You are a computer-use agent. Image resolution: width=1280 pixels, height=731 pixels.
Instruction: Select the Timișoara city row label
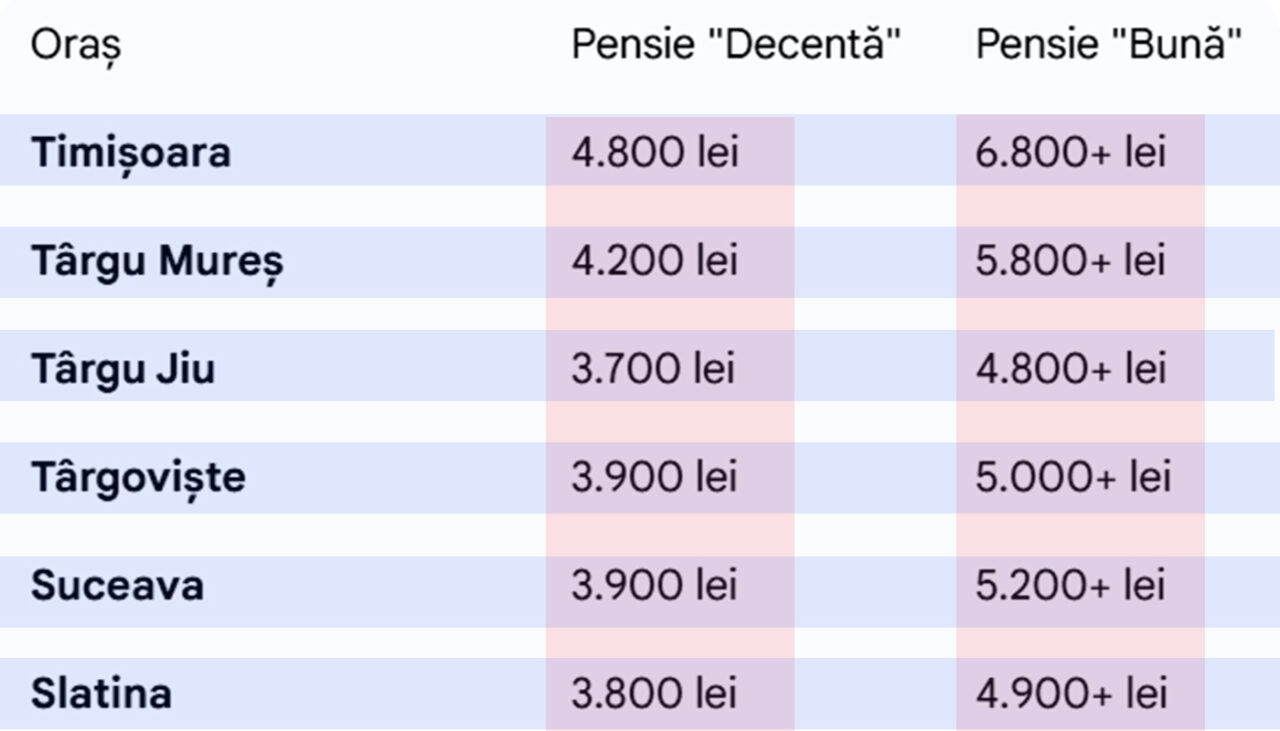131,152
